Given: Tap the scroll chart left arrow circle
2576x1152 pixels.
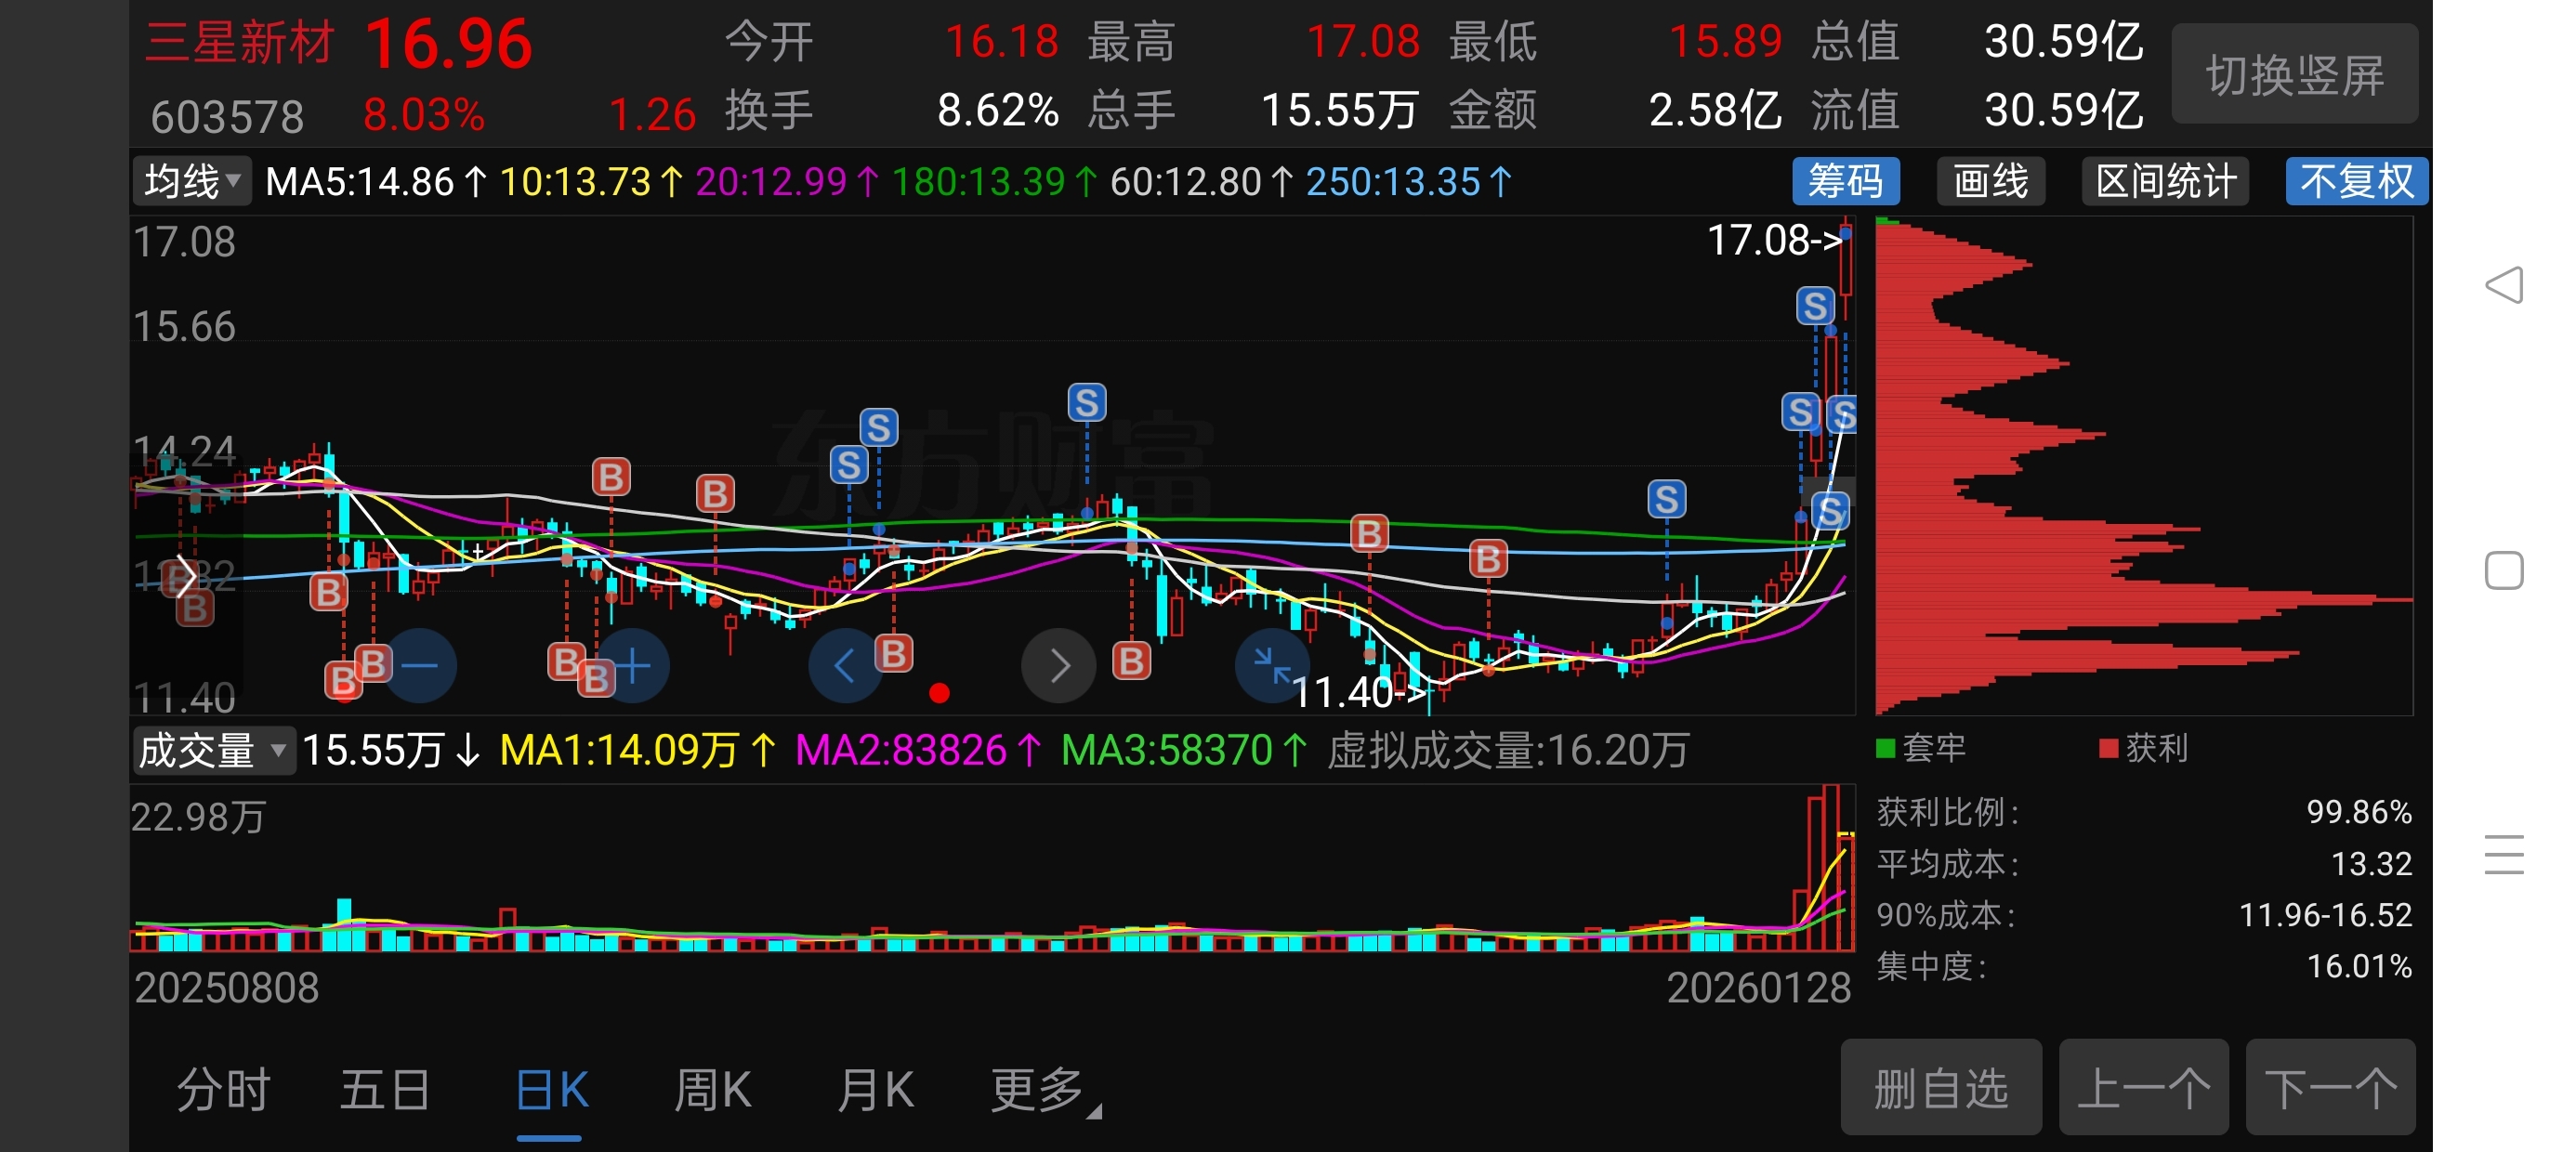Looking at the screenshot, I should tap(843, 665).
